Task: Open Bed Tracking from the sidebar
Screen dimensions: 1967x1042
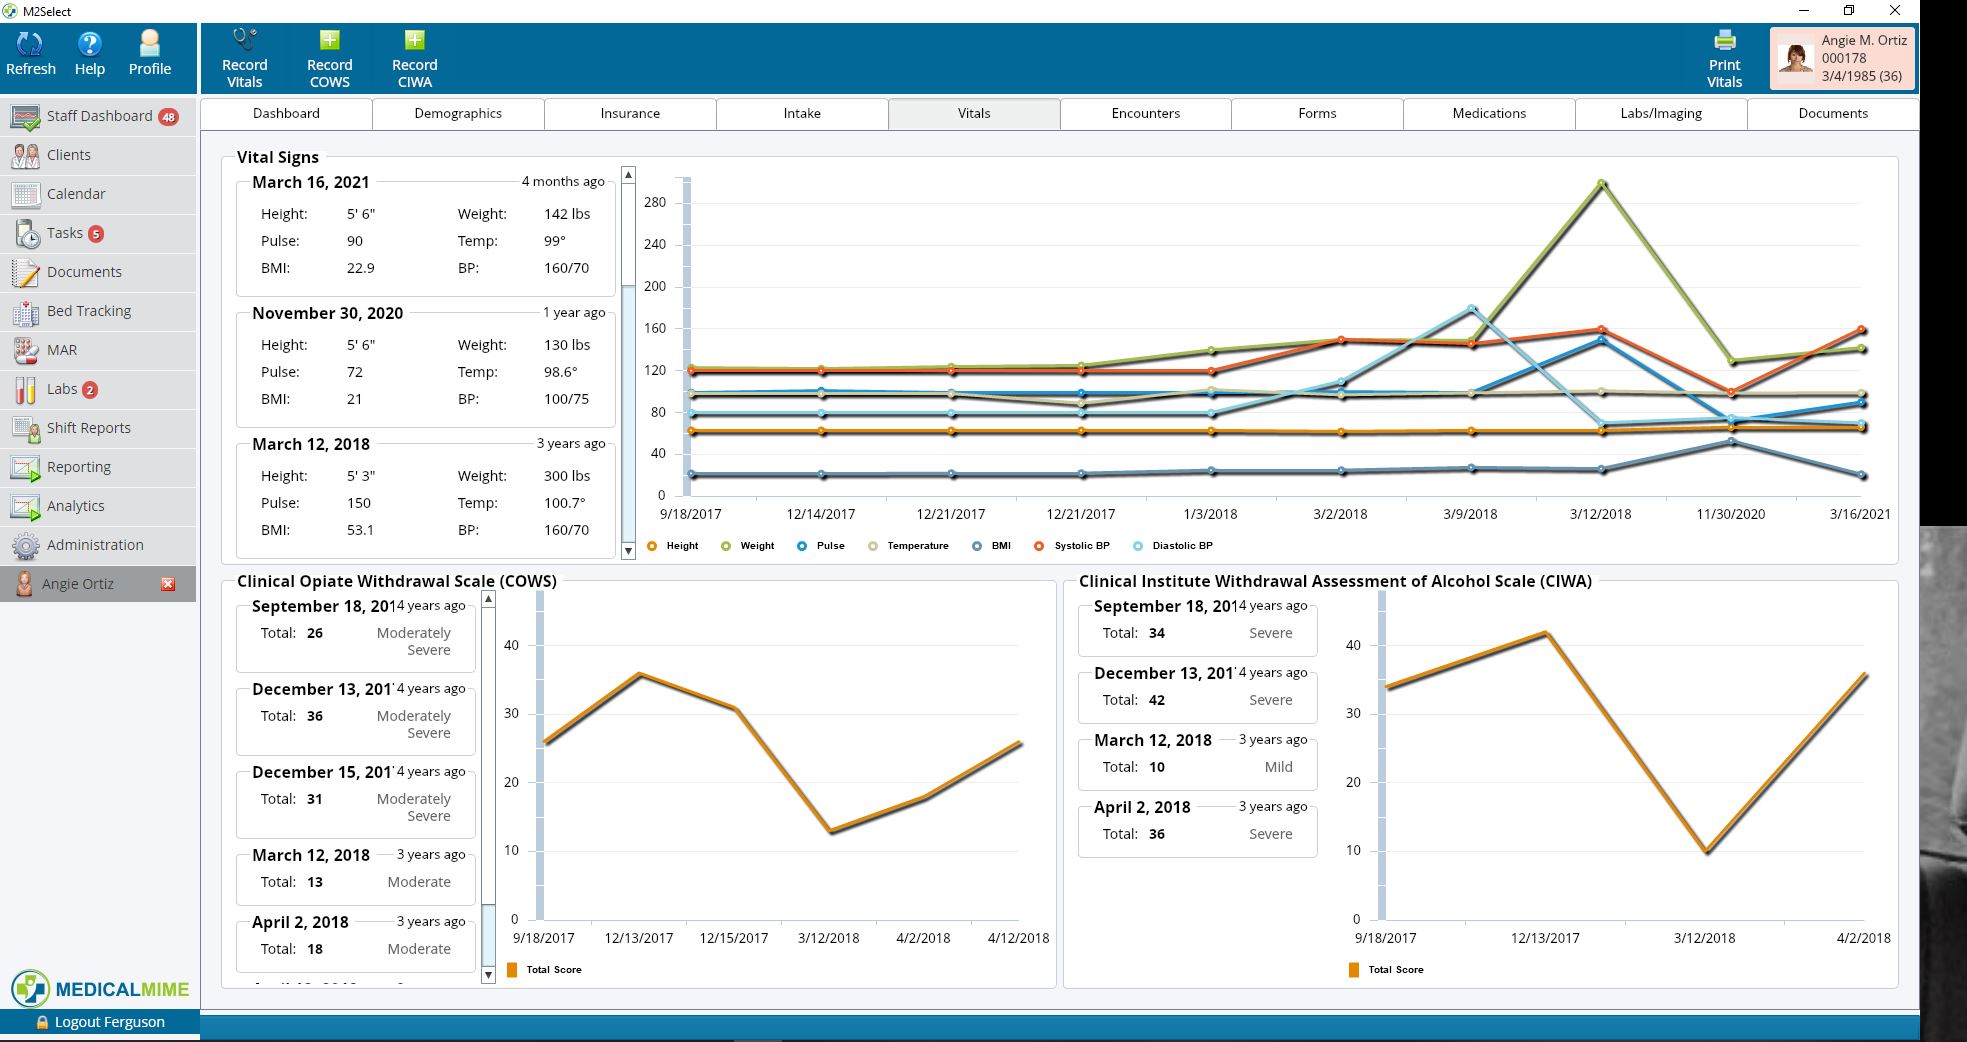Action: (89, 310)
